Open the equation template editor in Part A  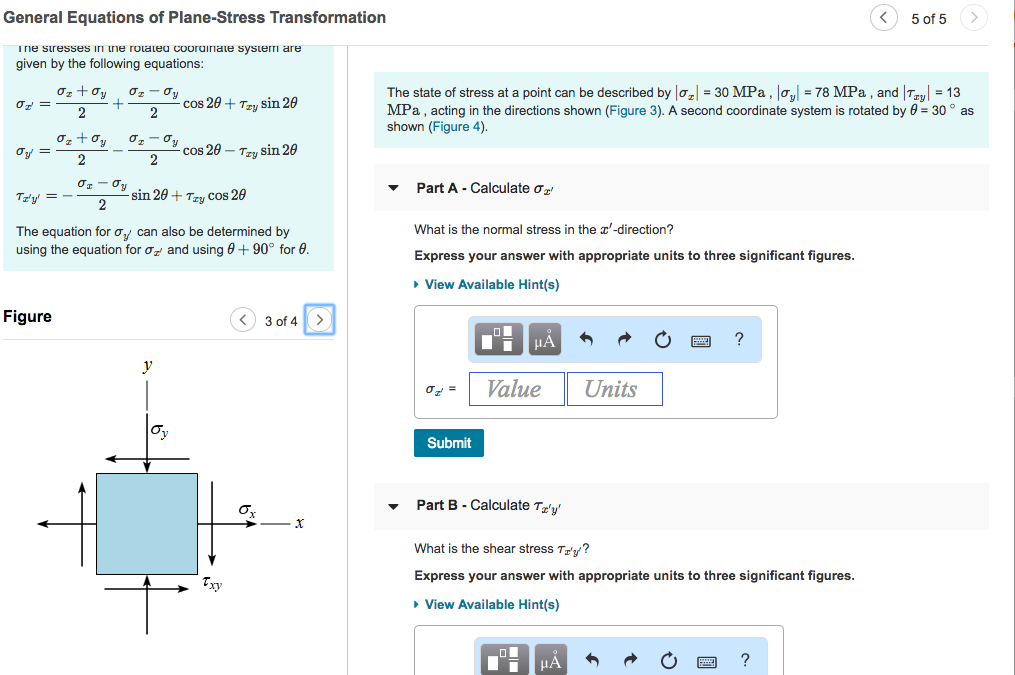point(497,339)
